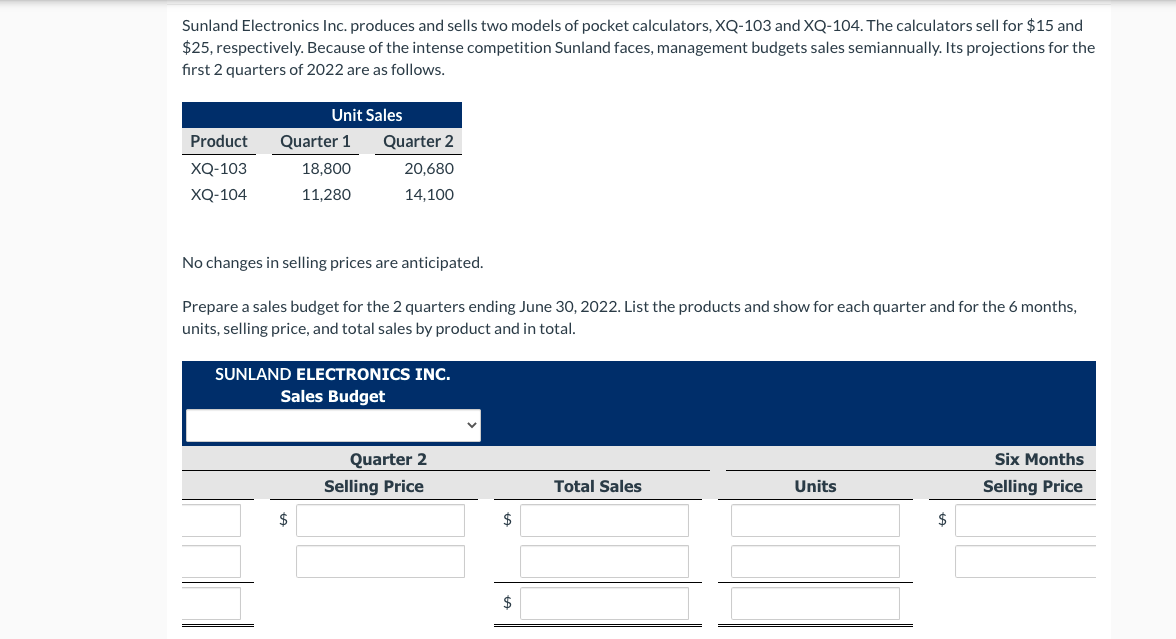Click the Unit Sales table header
This screenshot has height=639, width=1176.
tap(367, 116)
